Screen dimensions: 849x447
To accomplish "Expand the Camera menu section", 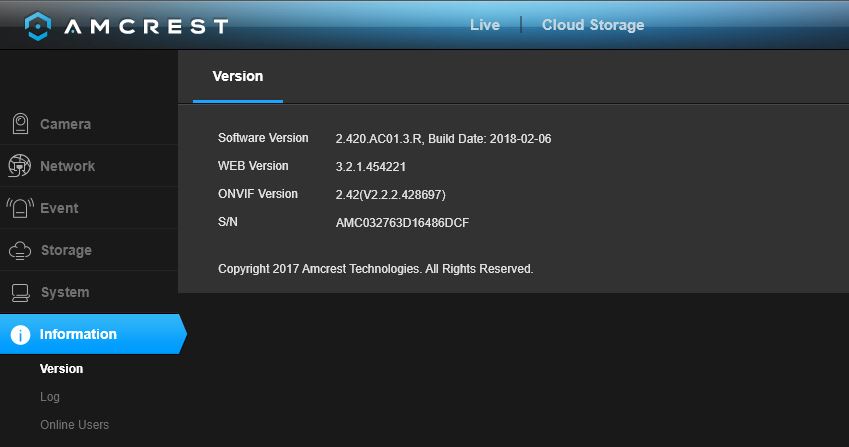I will click(x=89, y=124).
